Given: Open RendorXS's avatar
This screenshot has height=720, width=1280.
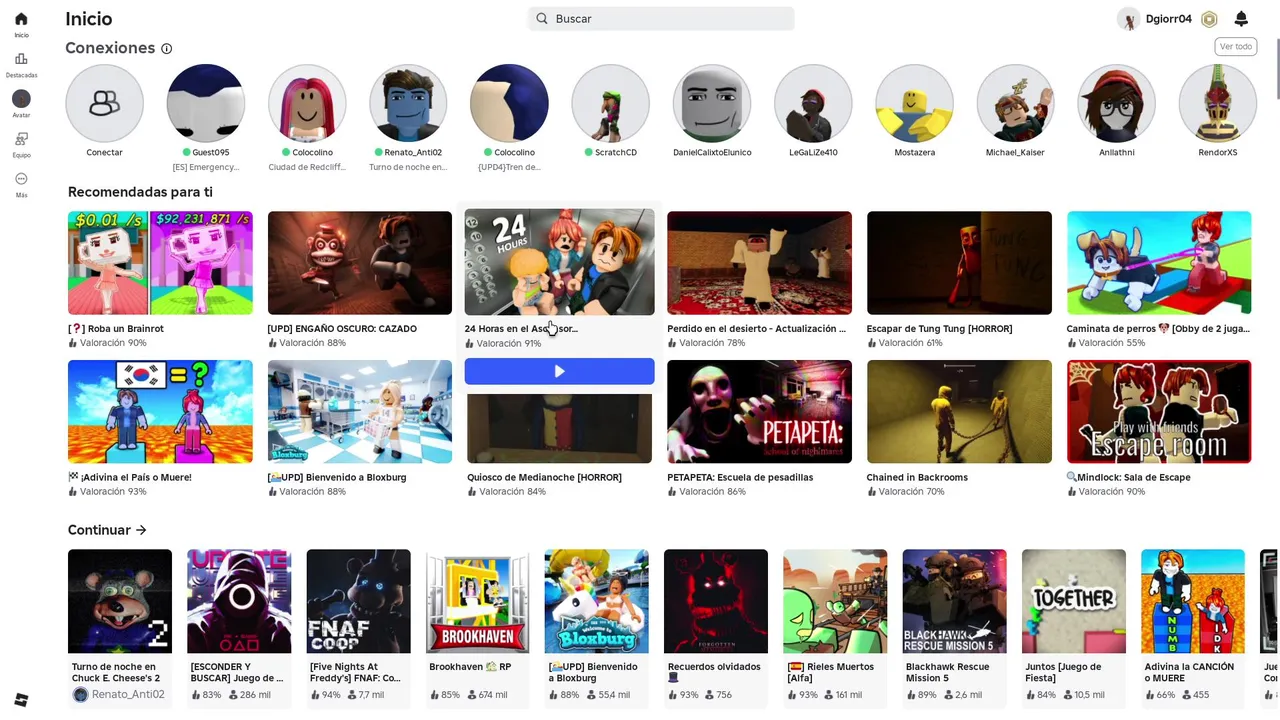Looking at the screenshot, I should 1218,103.
